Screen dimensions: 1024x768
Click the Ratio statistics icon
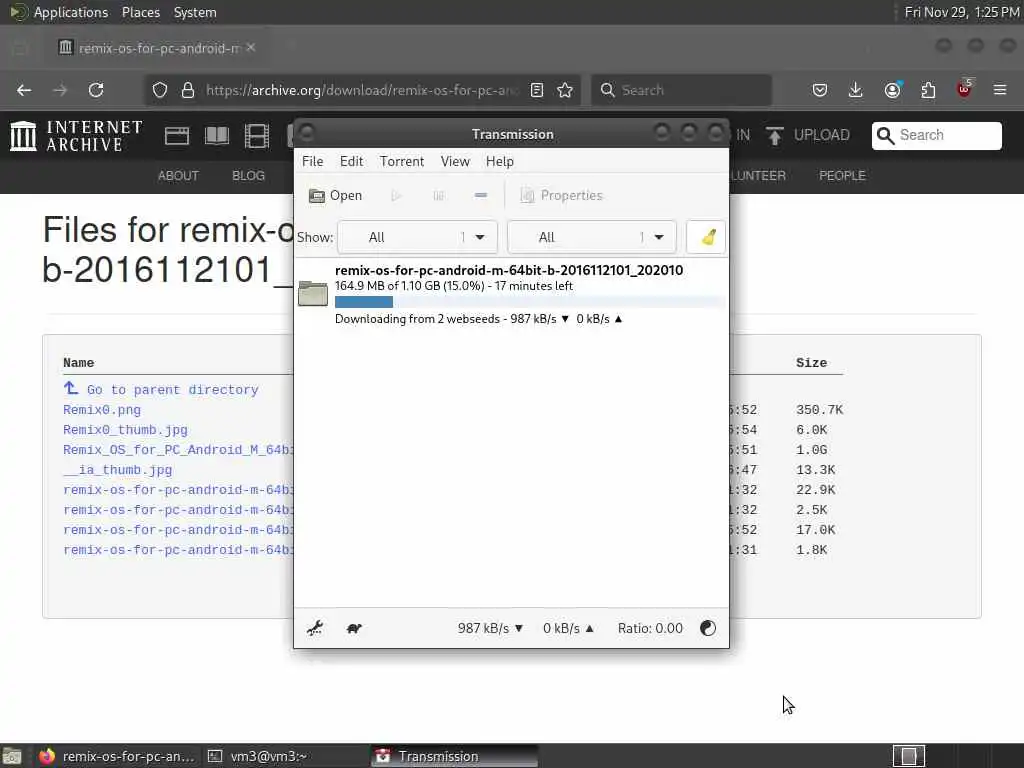tap(708, 628)
